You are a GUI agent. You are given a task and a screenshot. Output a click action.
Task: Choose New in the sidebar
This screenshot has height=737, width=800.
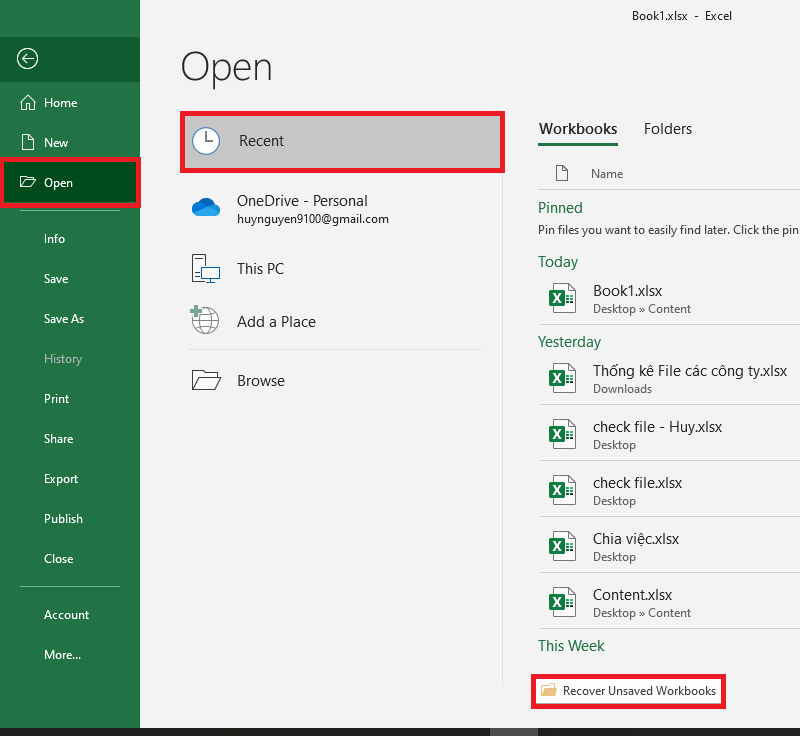pos(56,143)
